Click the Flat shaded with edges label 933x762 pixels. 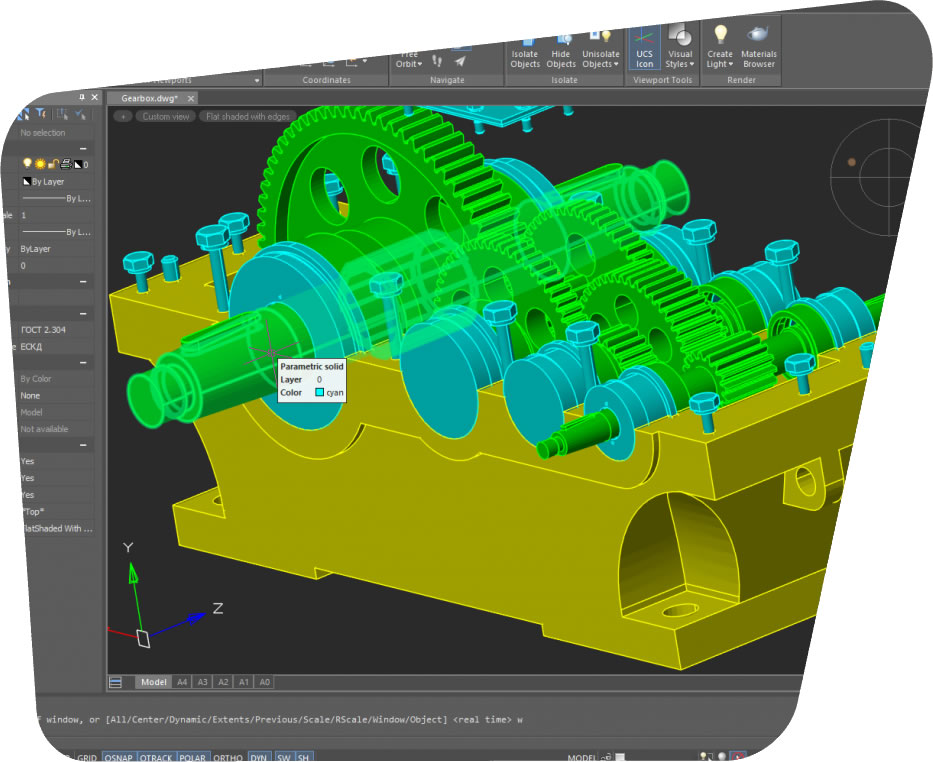pyautogui.click(x=248, y=117)
